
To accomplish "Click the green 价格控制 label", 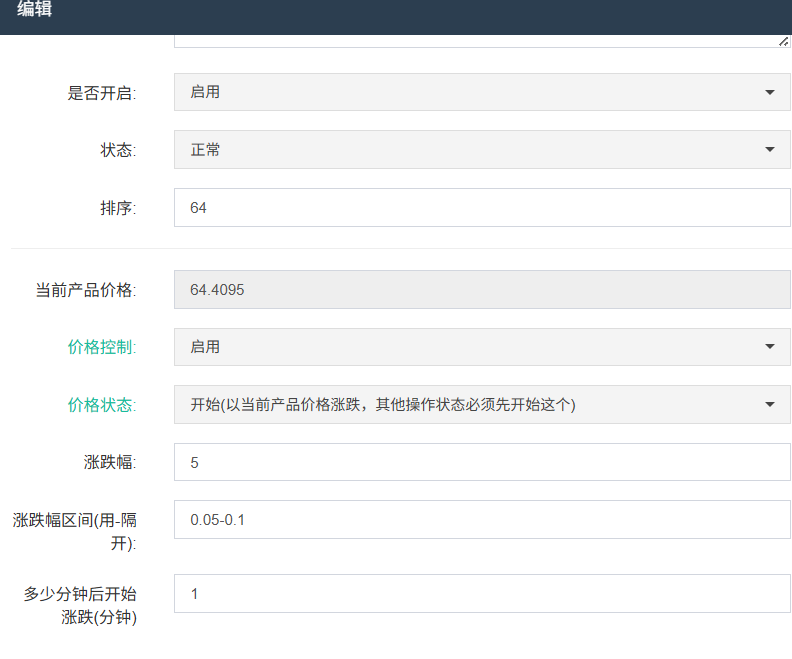I will (x=102, y=347).
